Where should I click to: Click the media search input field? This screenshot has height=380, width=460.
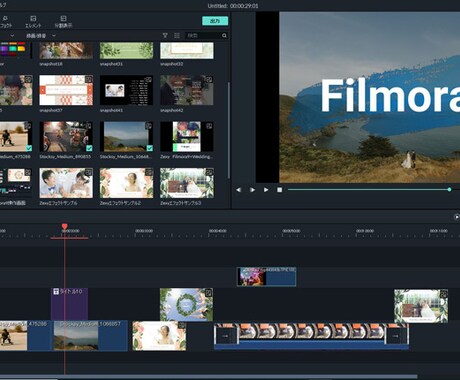(x=203, y=35)
